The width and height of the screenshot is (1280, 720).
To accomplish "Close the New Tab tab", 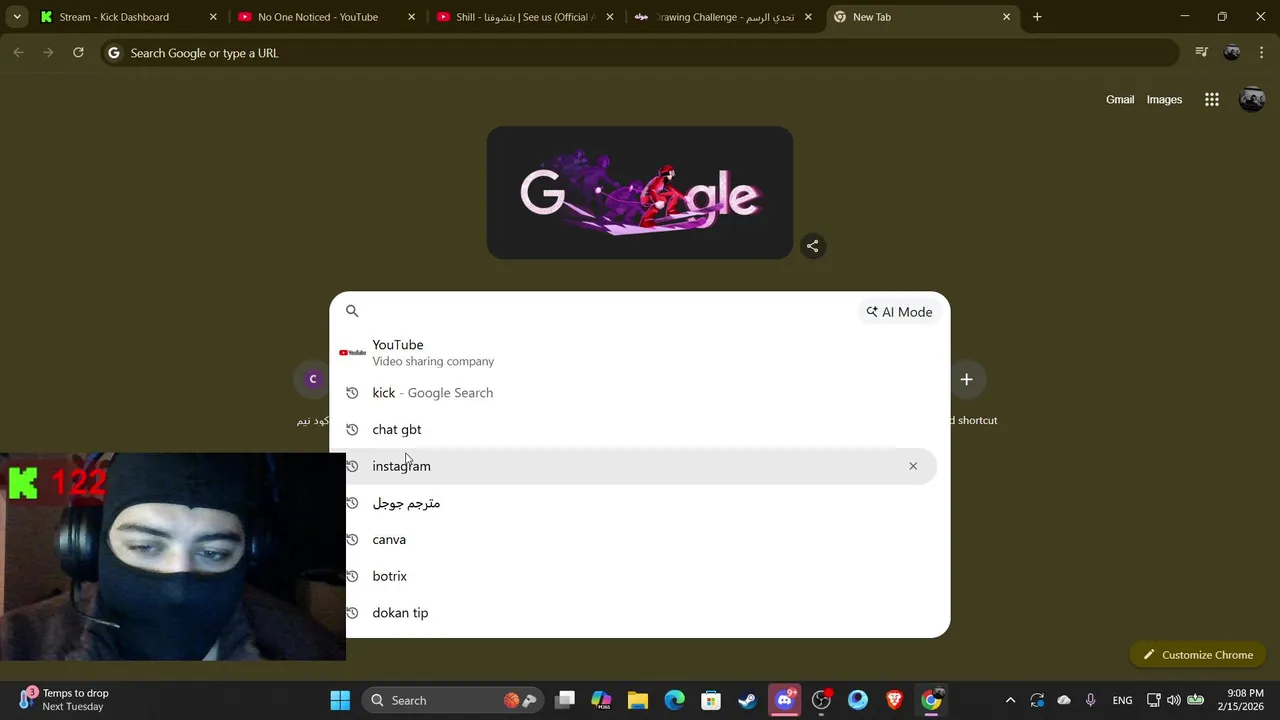I will [1006, 17].
